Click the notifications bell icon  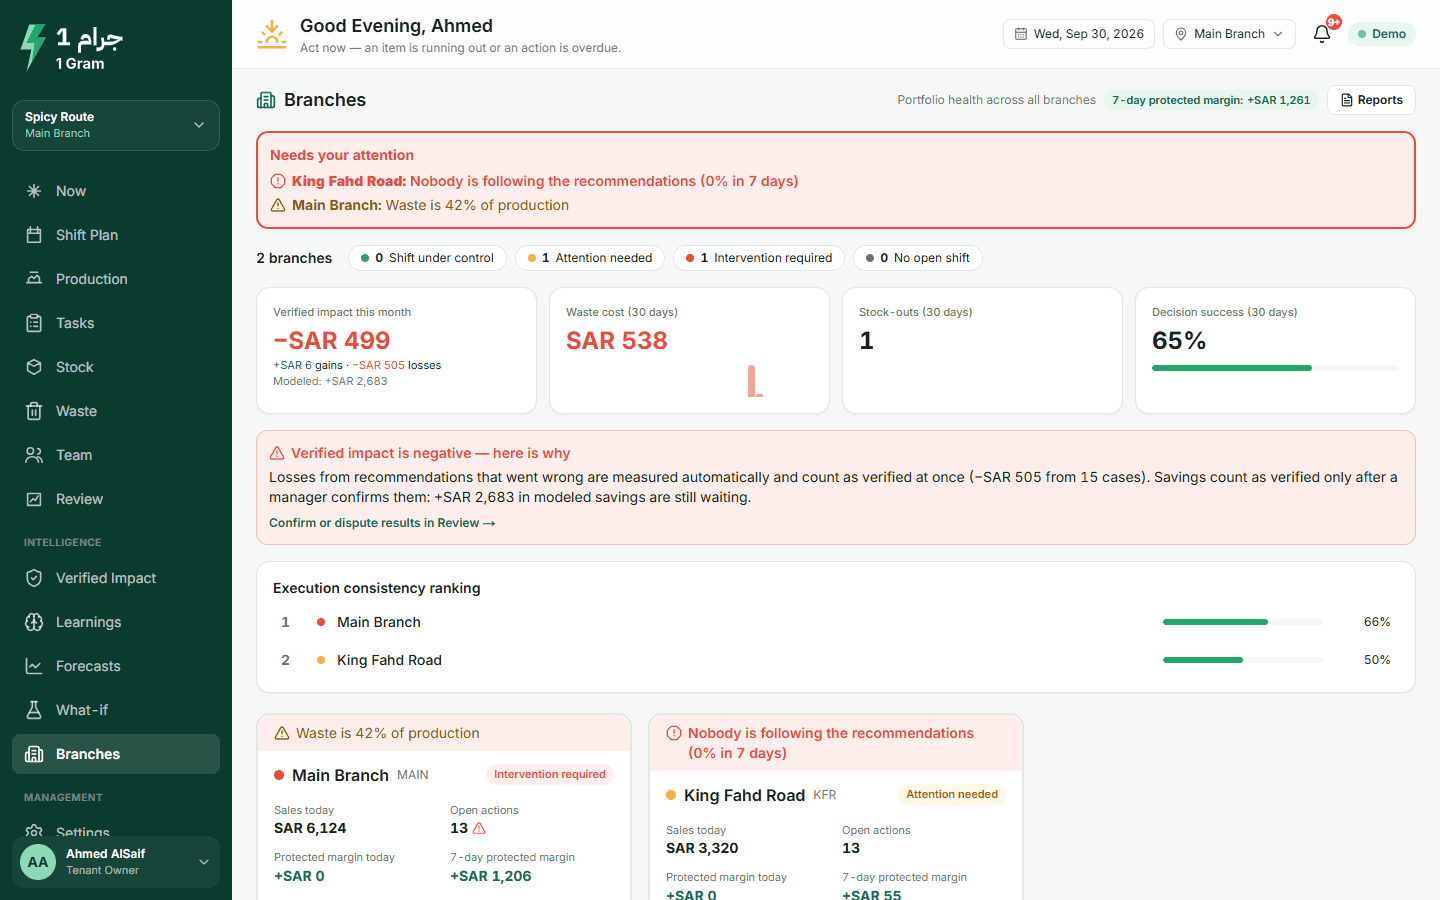tap(1322, 34)
